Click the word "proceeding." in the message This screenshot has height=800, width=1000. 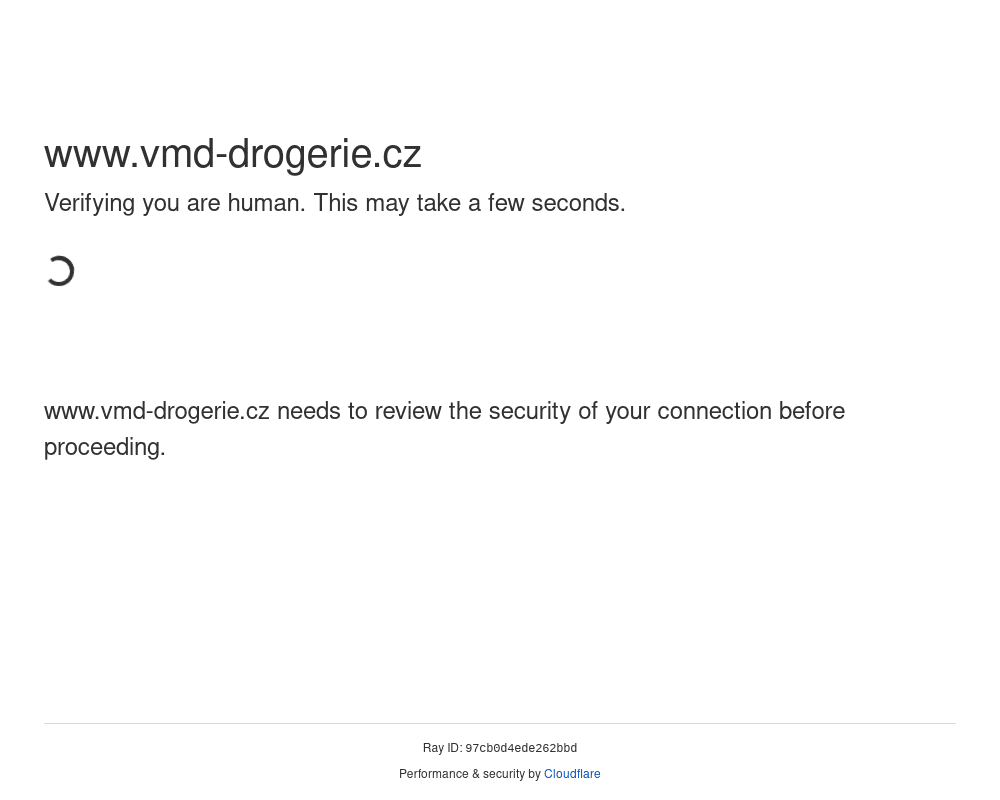tap(105, 447)
